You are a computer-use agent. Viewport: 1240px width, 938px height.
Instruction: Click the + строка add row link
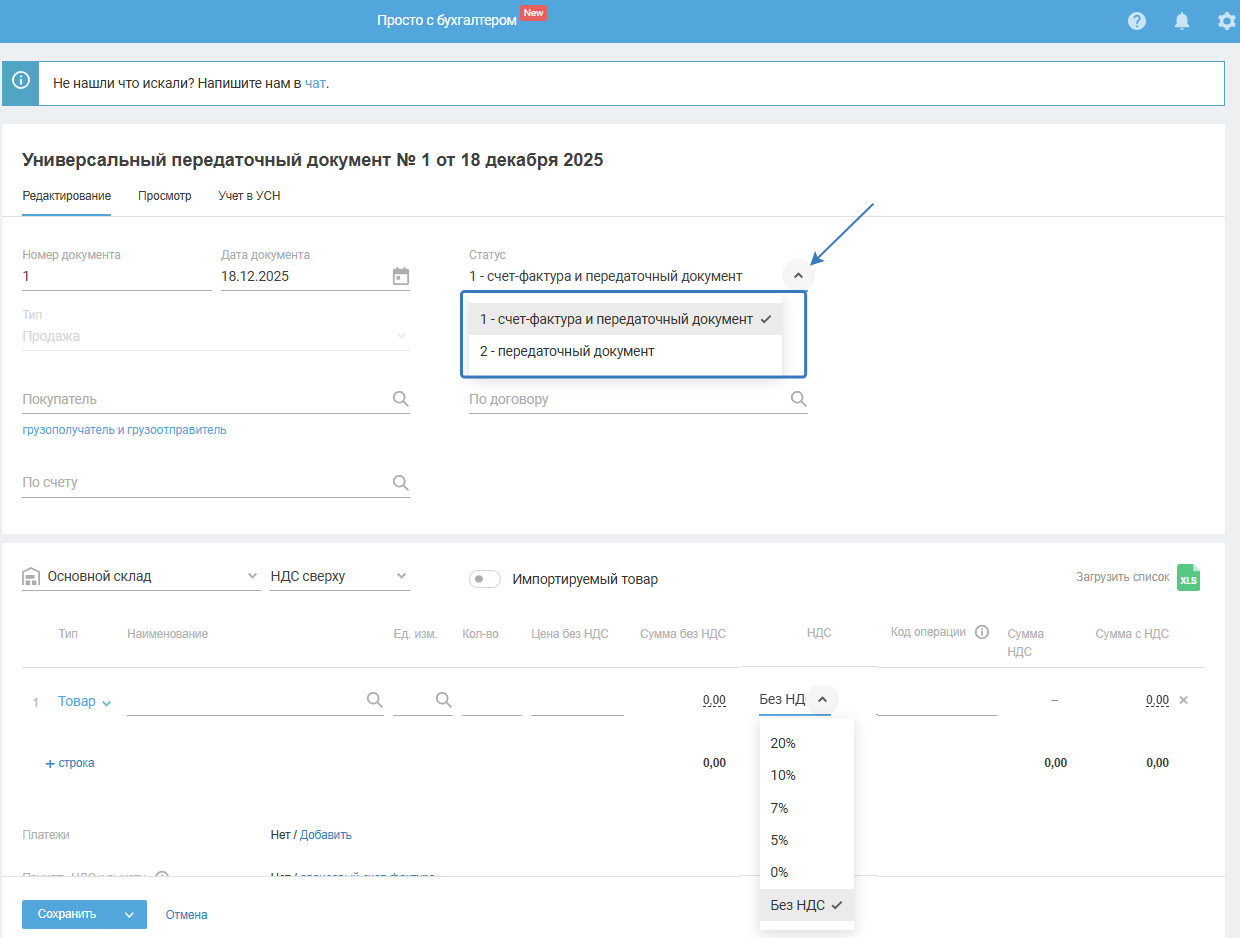point(70,763)
